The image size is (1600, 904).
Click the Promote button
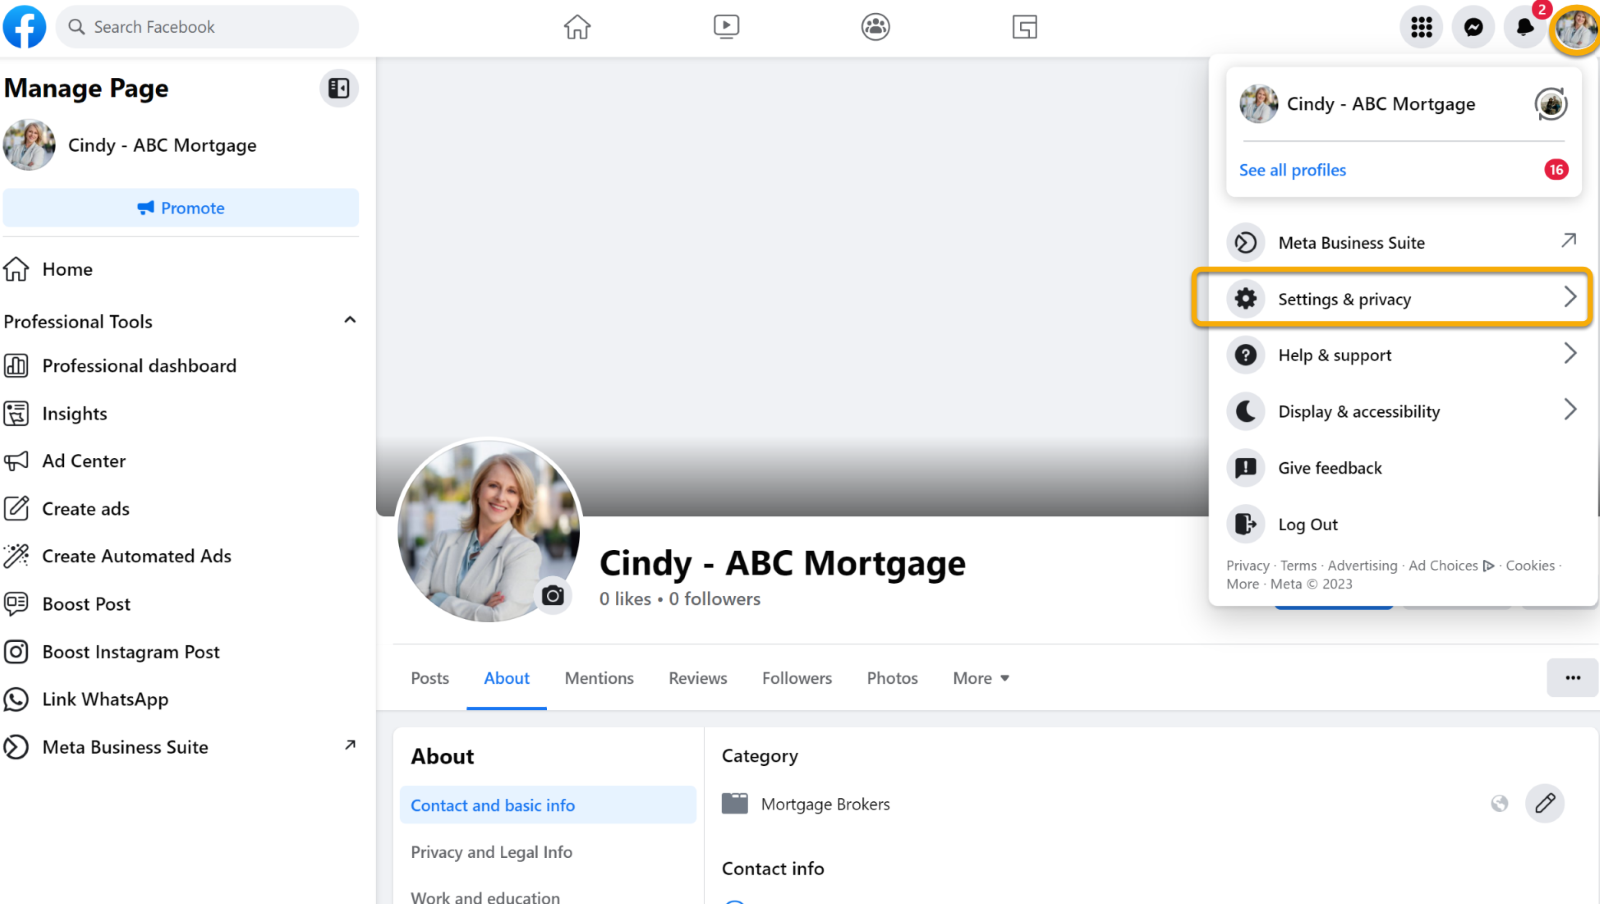coord(181,208)
